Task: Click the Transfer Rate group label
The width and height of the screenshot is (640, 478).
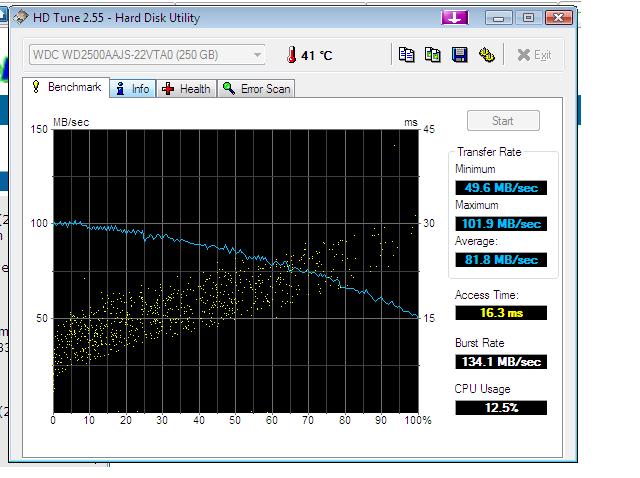Action: coord(489,152)
